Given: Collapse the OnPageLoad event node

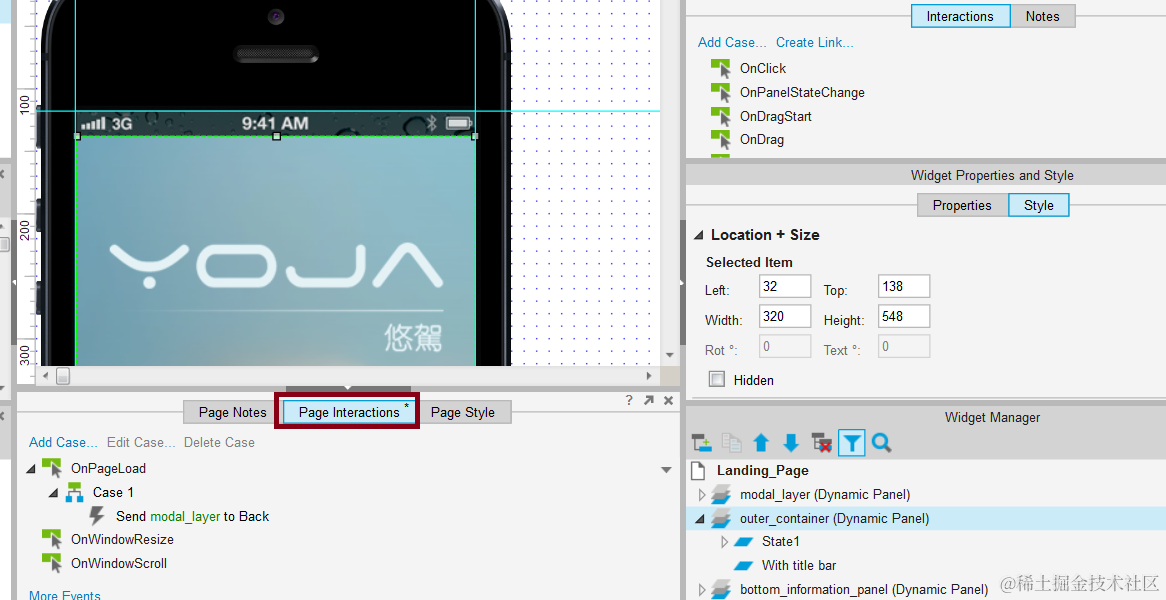Looking at the screenshot, I should tap(30, 468).
